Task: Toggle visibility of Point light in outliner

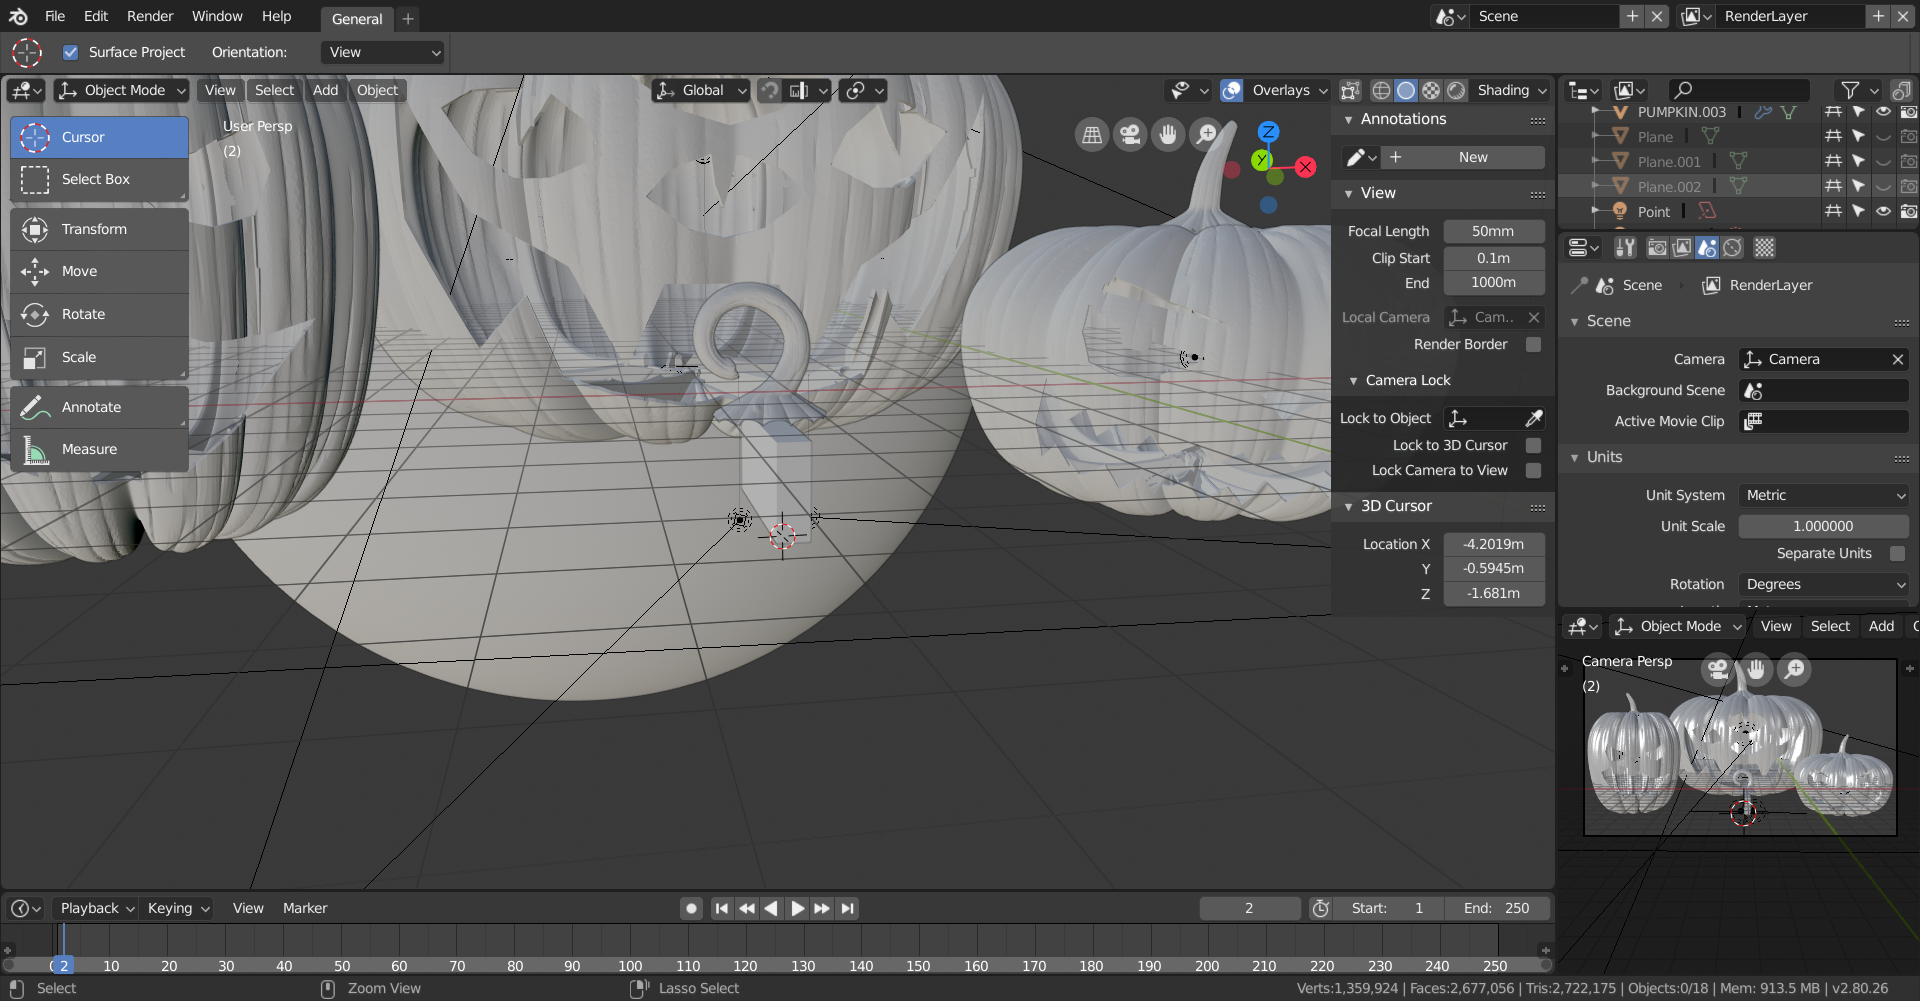Action: [x=1883, y=211]
